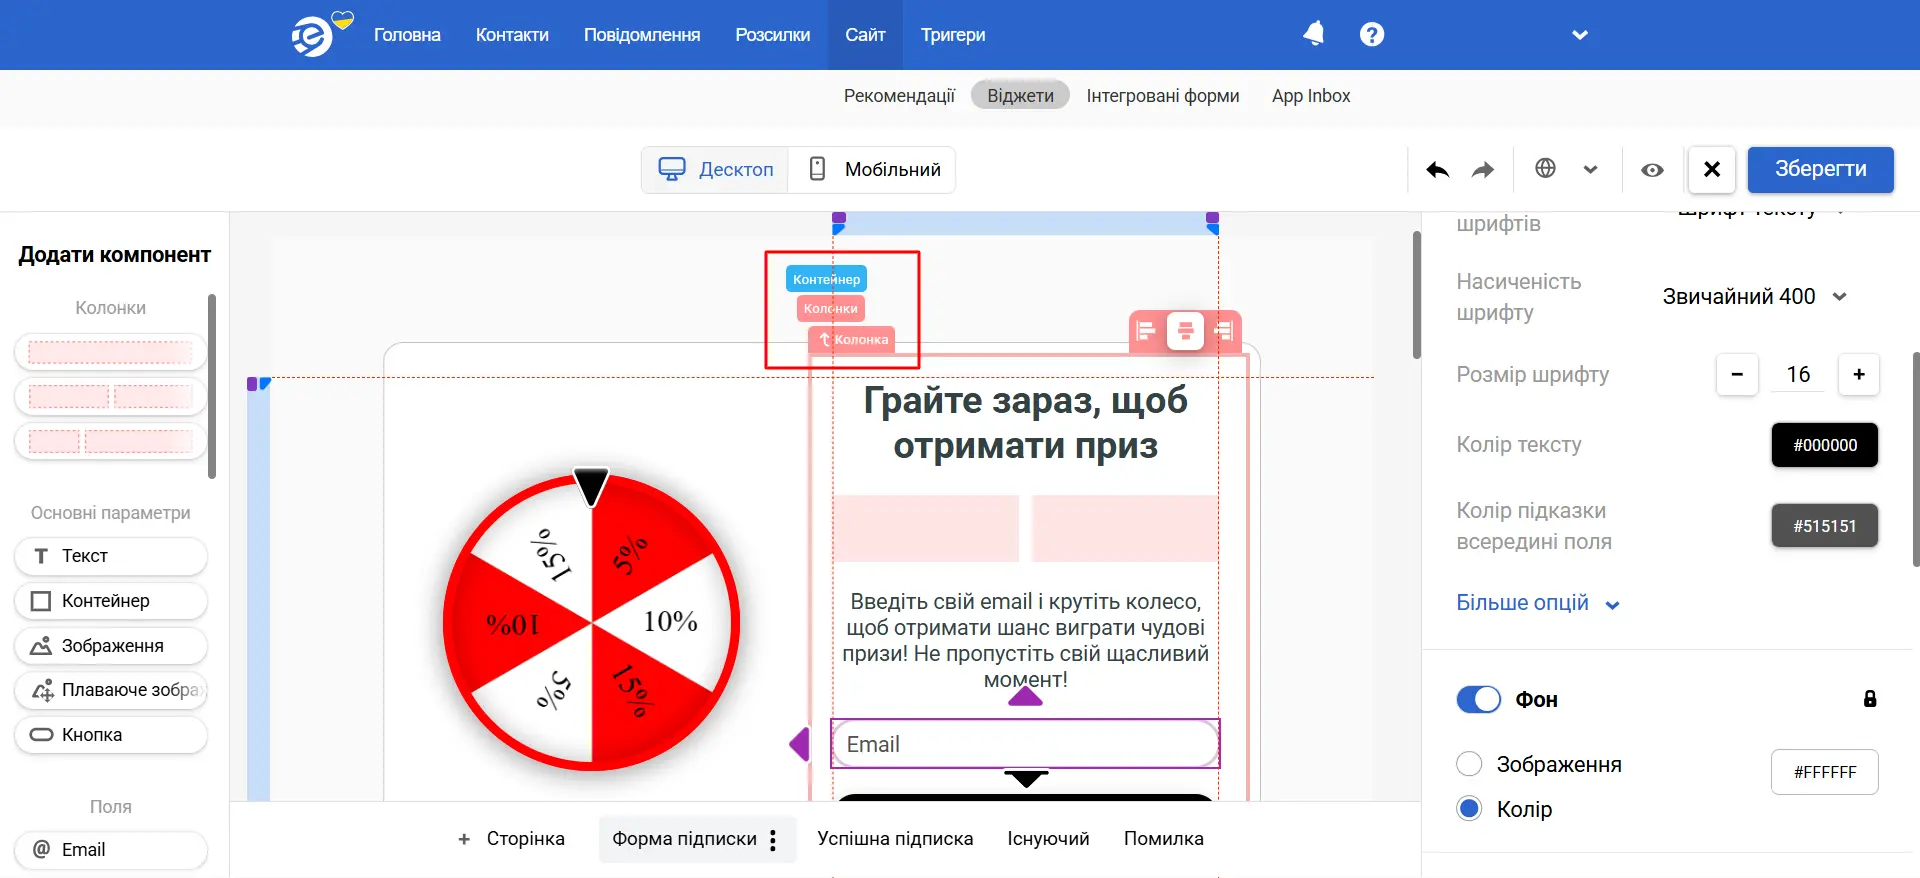Image resolution: width=1920 pixels, height=878 pixels.
Task: Select Колір background radio
Action: [x=1469, y=809]
